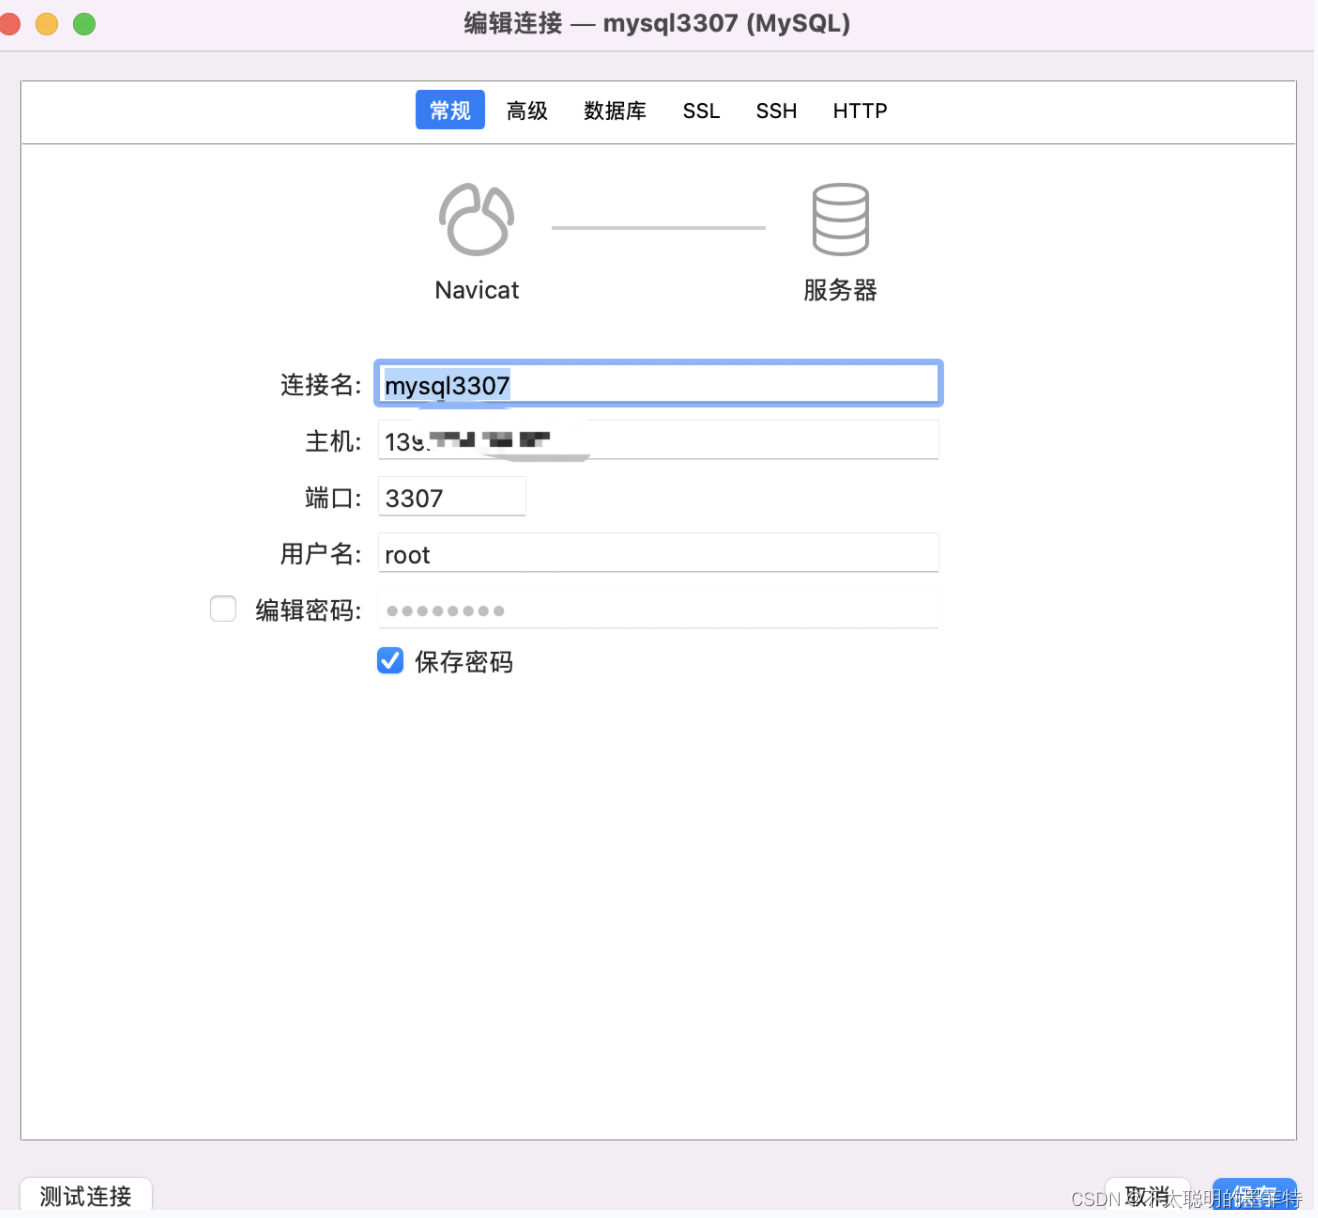Click the 服务器 label under database icon
The width and height of the screenshot is (1318, 1218).
click(x=840, y=290)
